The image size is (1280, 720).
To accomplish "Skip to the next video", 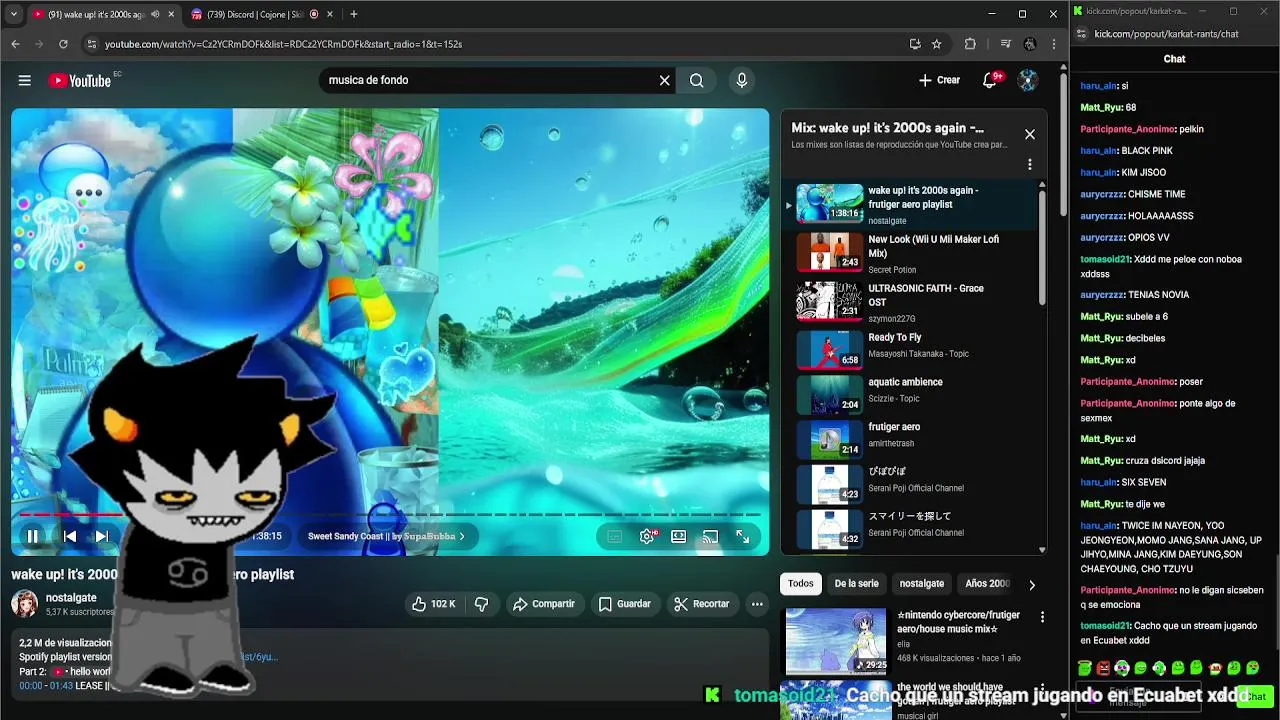I will coord(101,536).
